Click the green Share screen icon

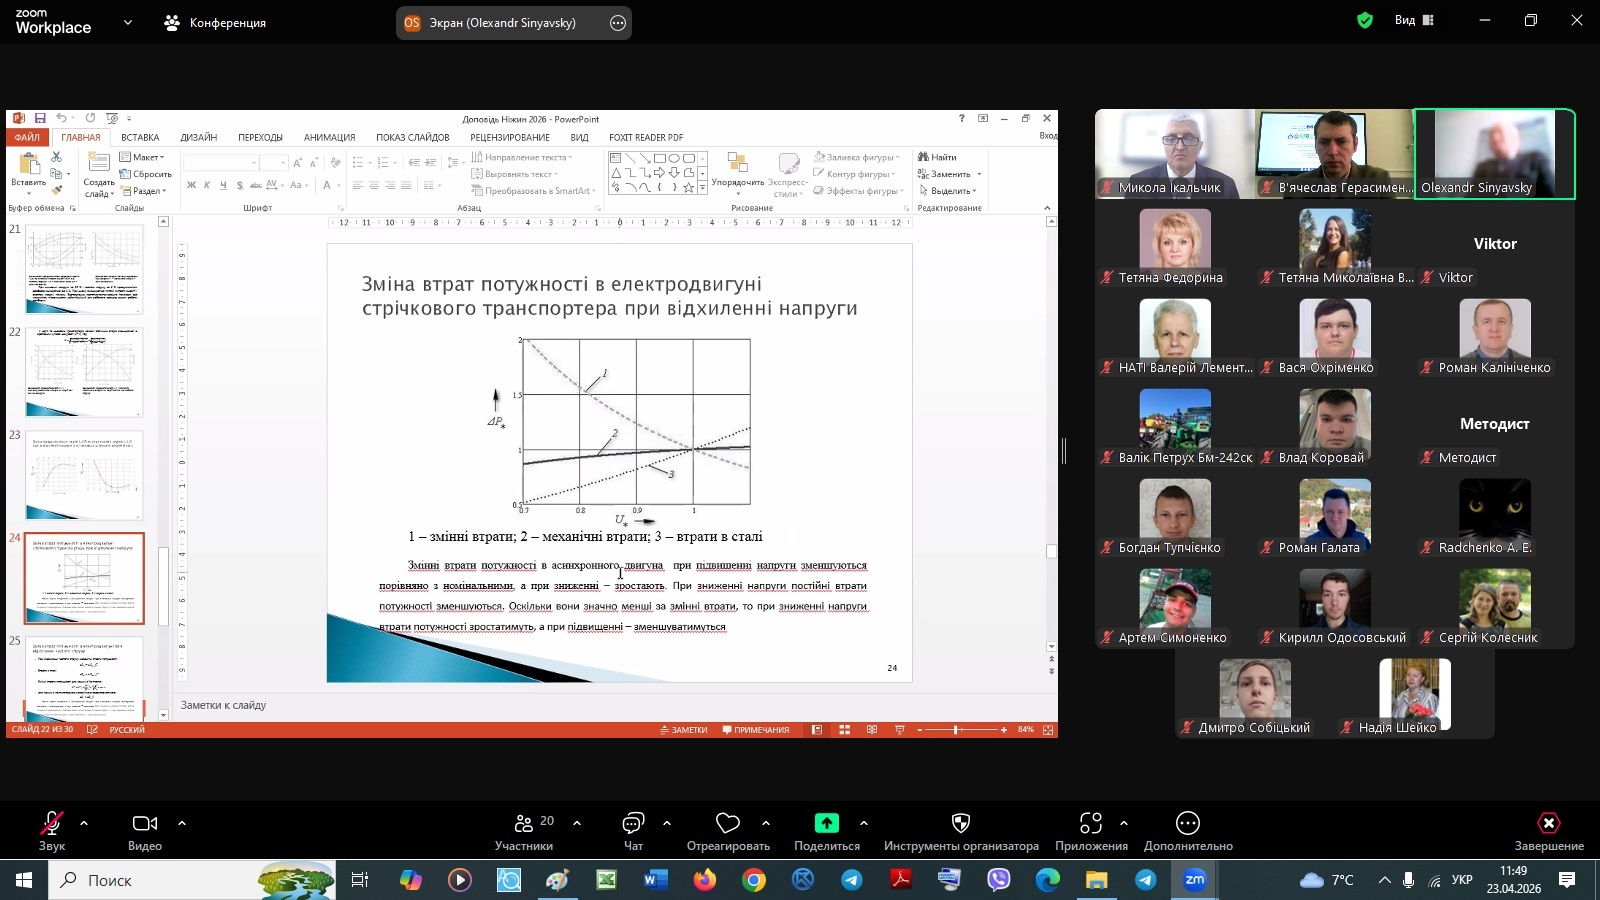tap(826, 823)
